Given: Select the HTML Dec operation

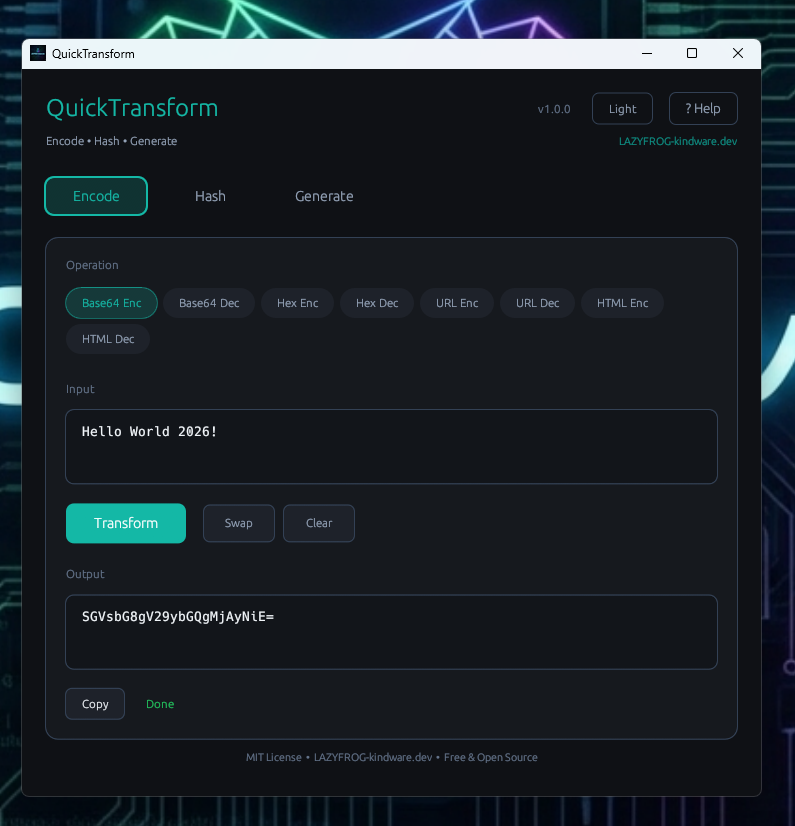Looking at the screenshot, I should point(108,339).
